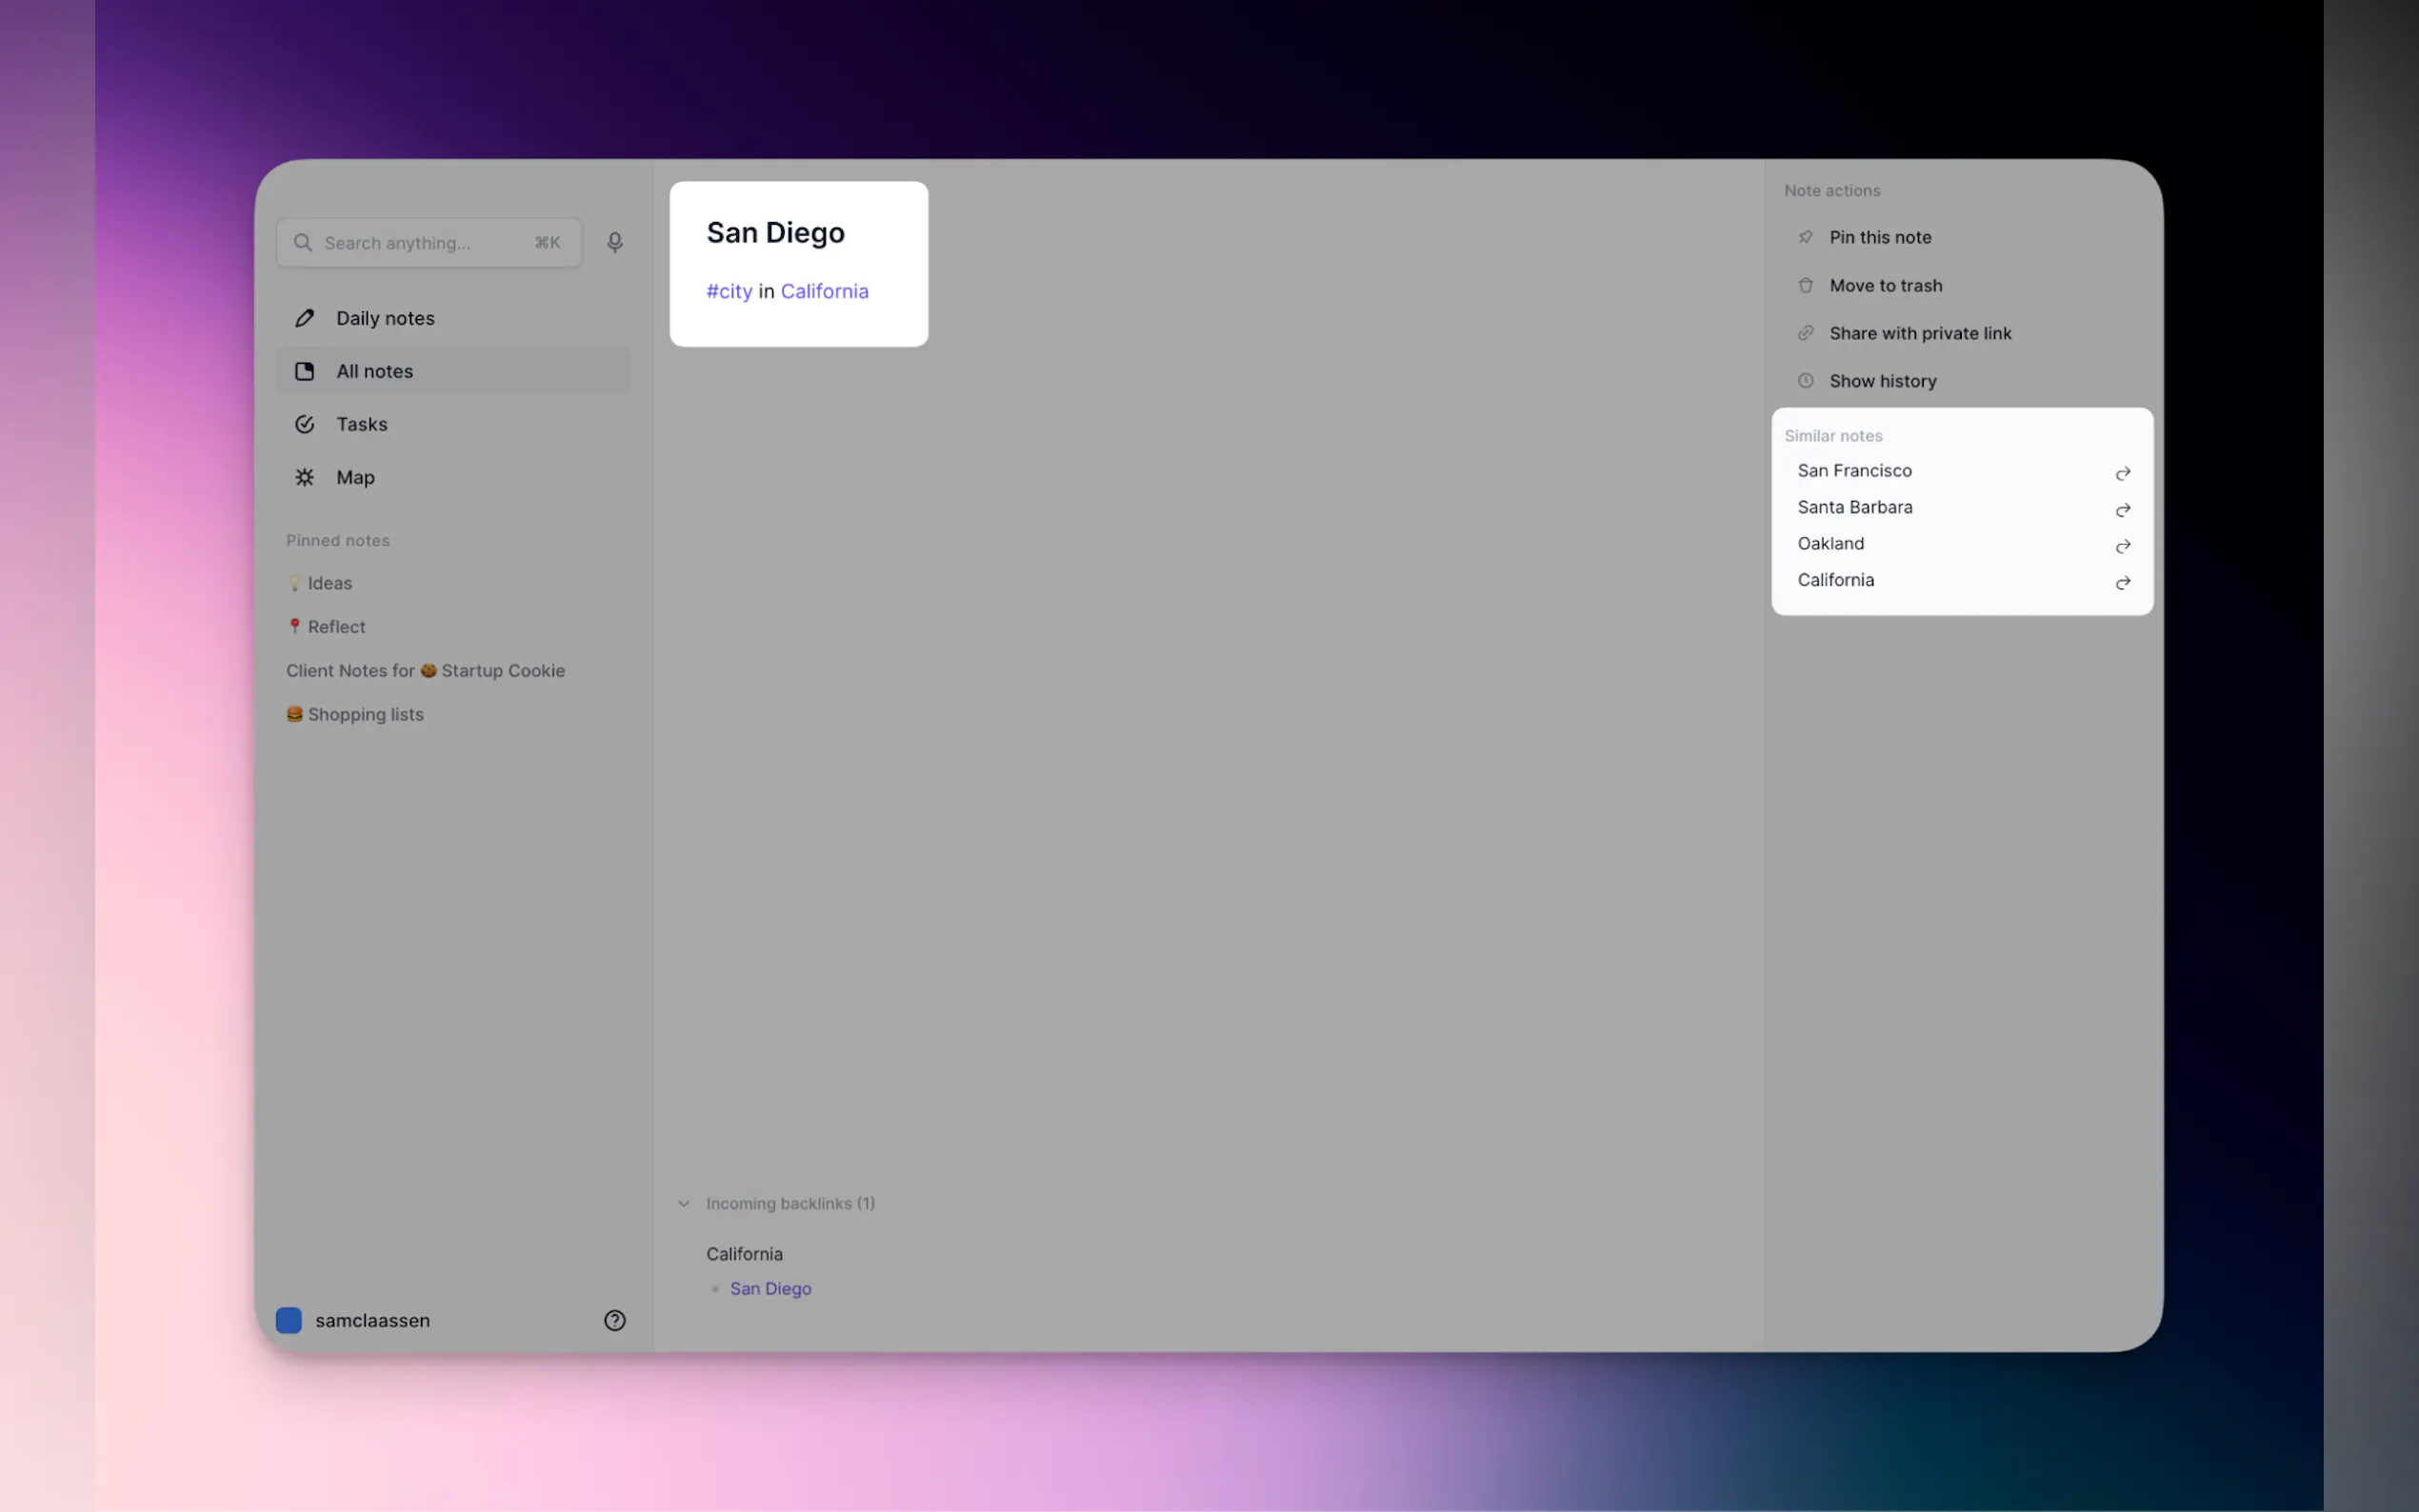
Task: Open the Map view
Action: tap(355, 477)
